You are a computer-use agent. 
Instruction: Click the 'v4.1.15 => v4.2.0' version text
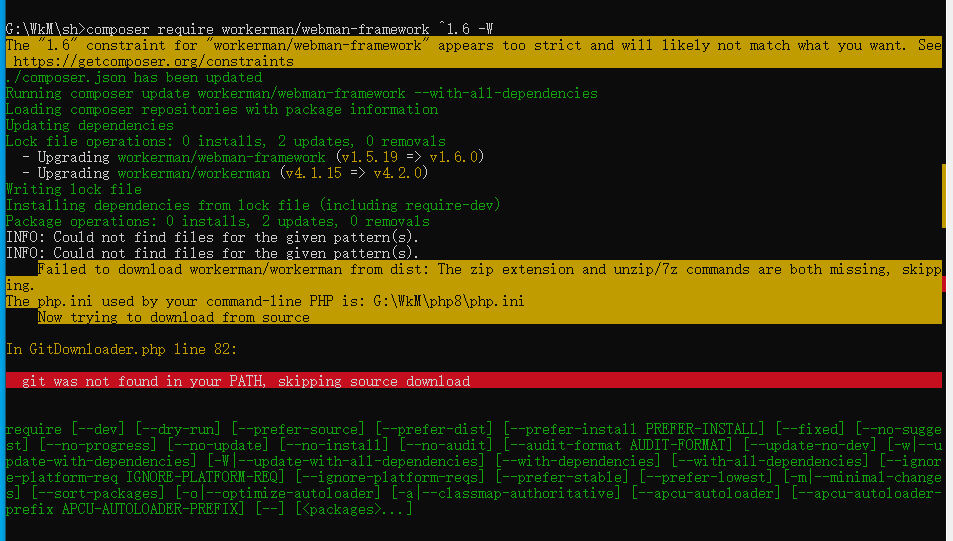coord(354,173)
